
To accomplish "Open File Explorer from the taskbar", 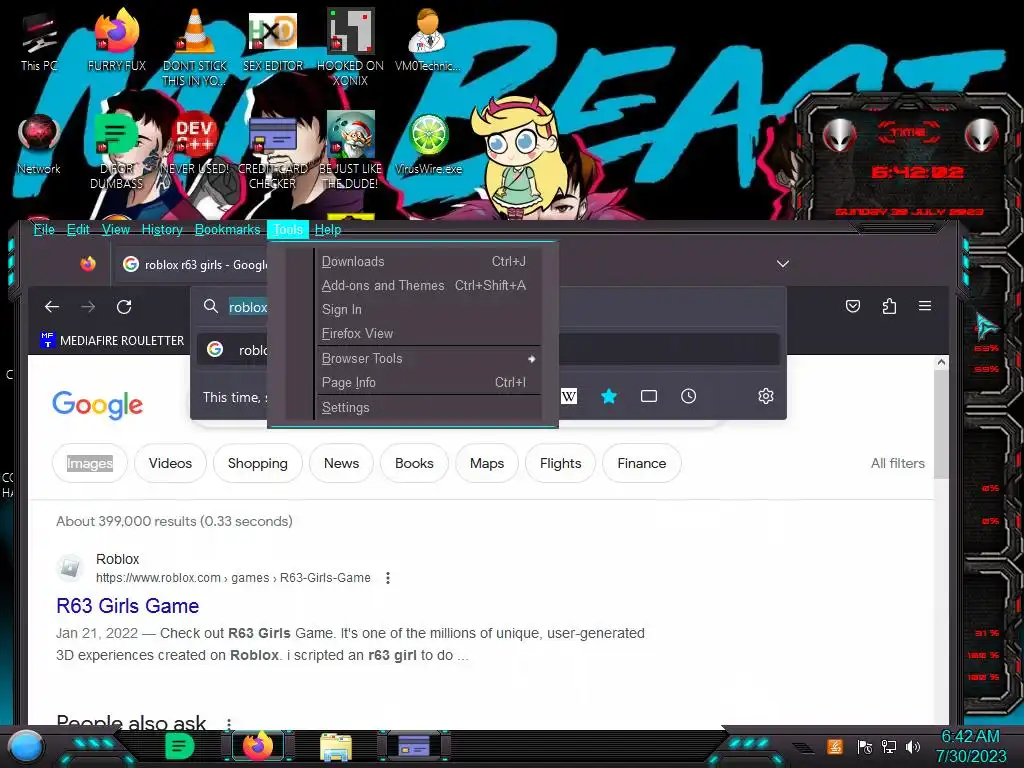I will (x=336, y=747).
